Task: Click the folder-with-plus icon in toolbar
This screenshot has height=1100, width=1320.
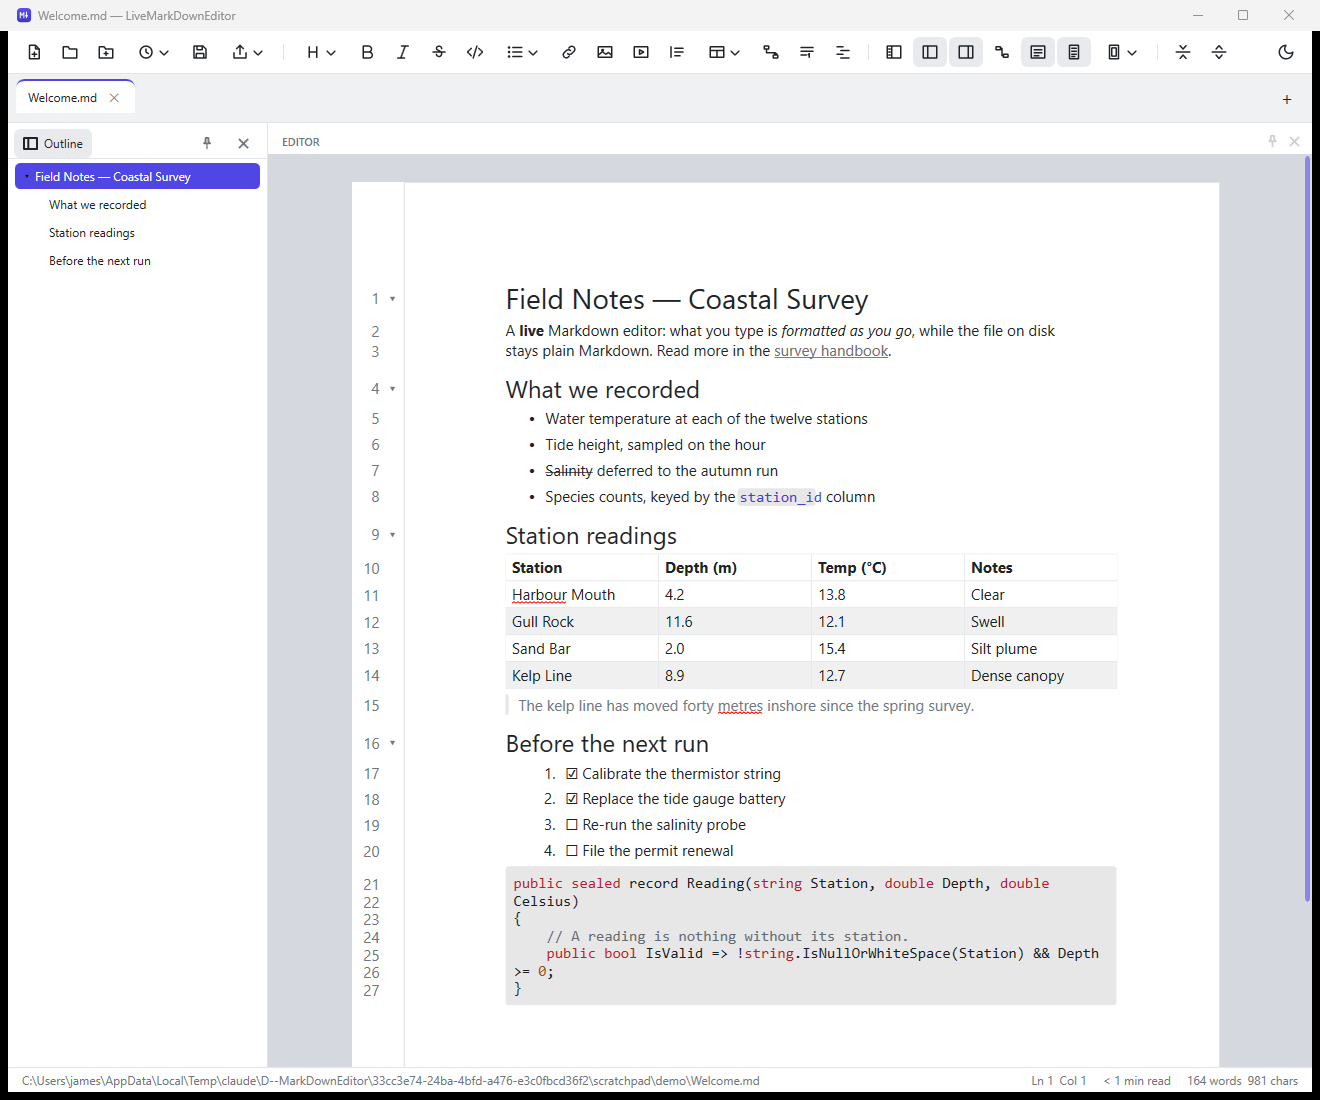Action: (106, 52)
